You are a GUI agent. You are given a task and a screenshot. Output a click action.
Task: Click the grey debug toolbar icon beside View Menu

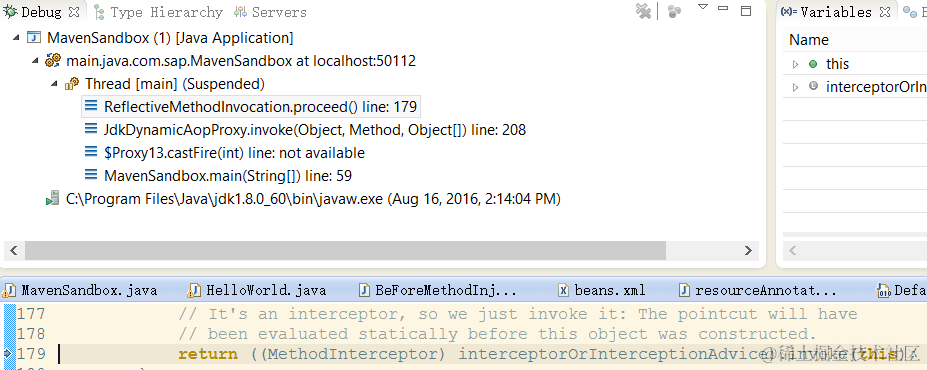pyautogui.click(x=675, y=11)
